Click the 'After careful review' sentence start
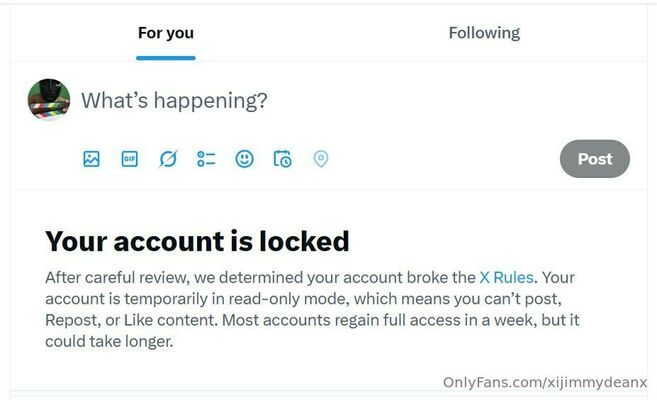Screen dimensions: 657x400 point(117,277)
